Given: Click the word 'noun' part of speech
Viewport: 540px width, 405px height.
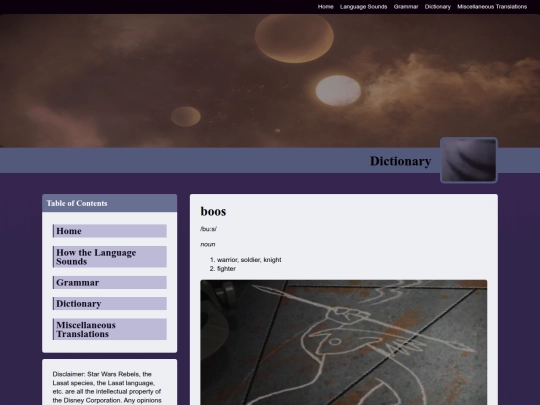Looking at the screenshot, I should tap(208, 245).
